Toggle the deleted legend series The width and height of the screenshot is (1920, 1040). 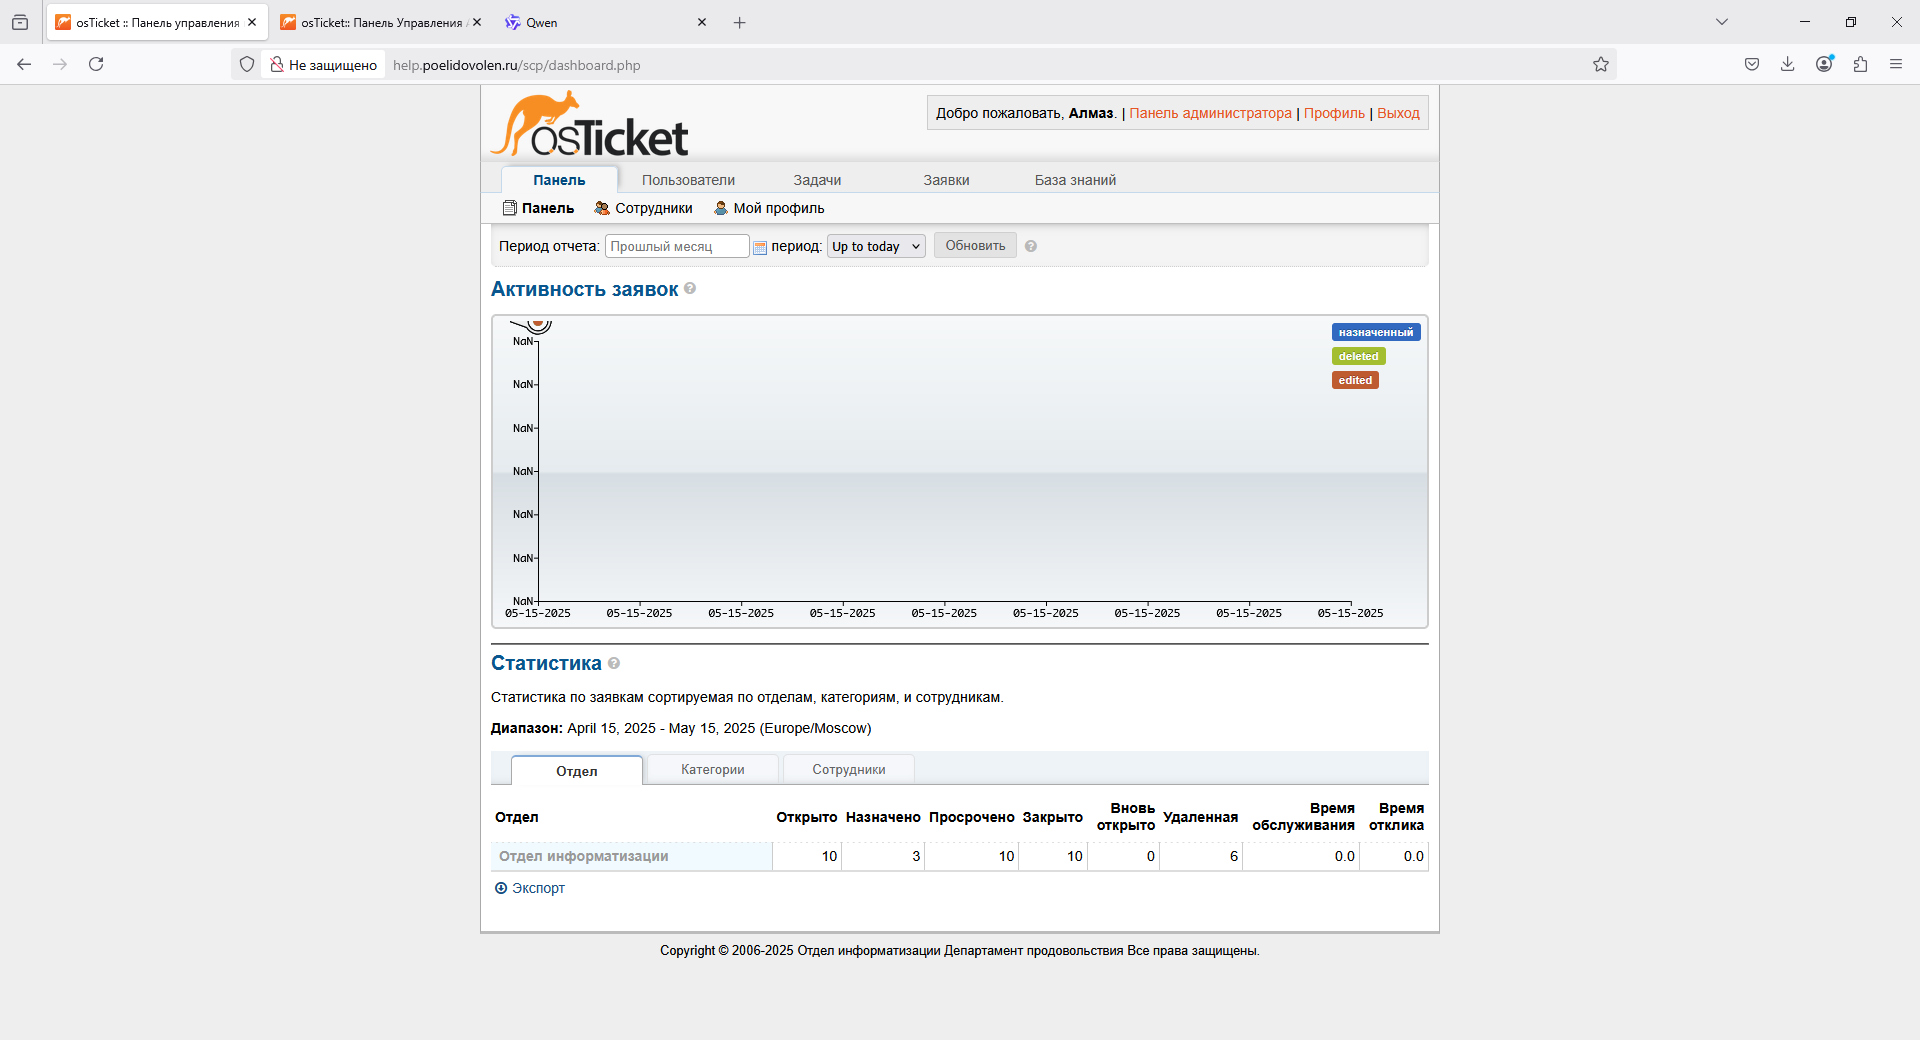point(1358,356)
